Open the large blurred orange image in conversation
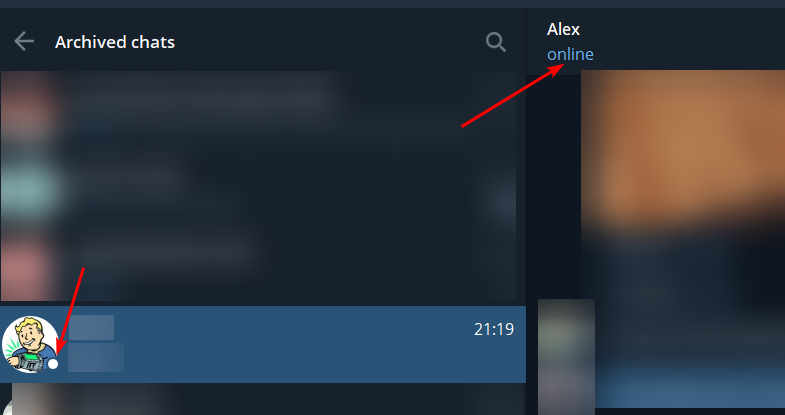 click(683, 238)
